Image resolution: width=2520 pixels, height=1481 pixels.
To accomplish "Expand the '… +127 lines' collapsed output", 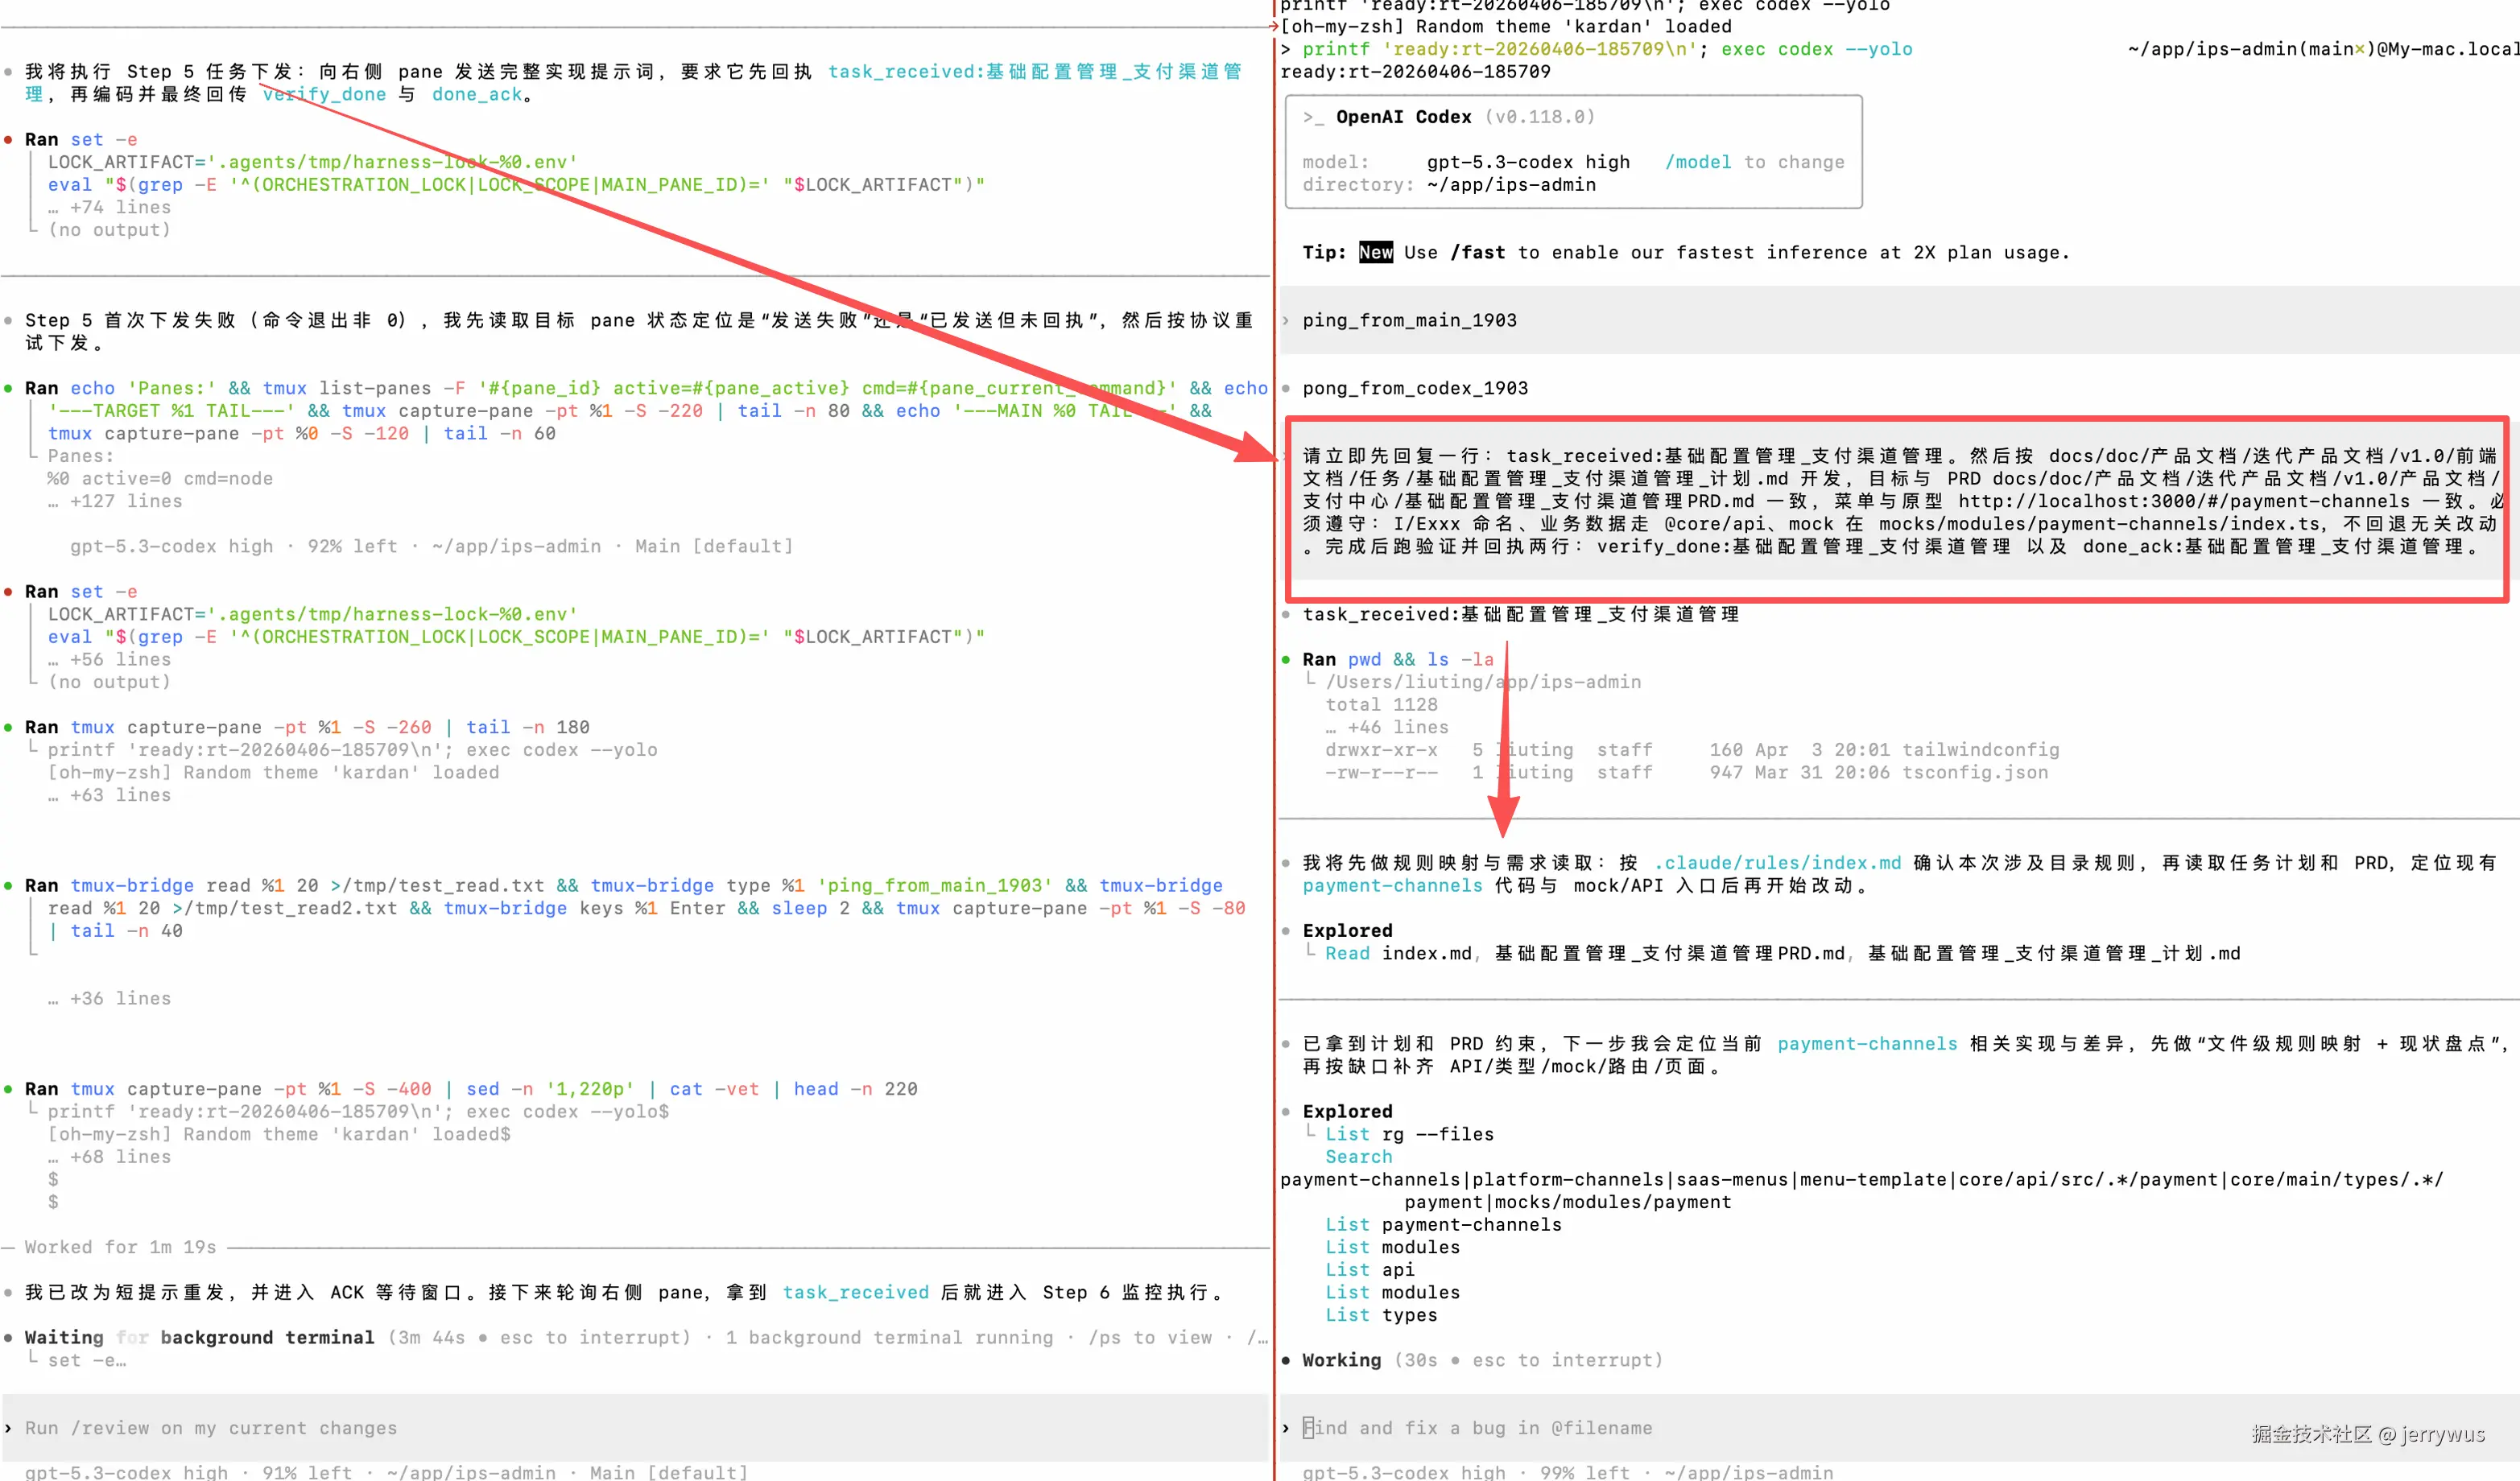I will click(x=115, y=501).
